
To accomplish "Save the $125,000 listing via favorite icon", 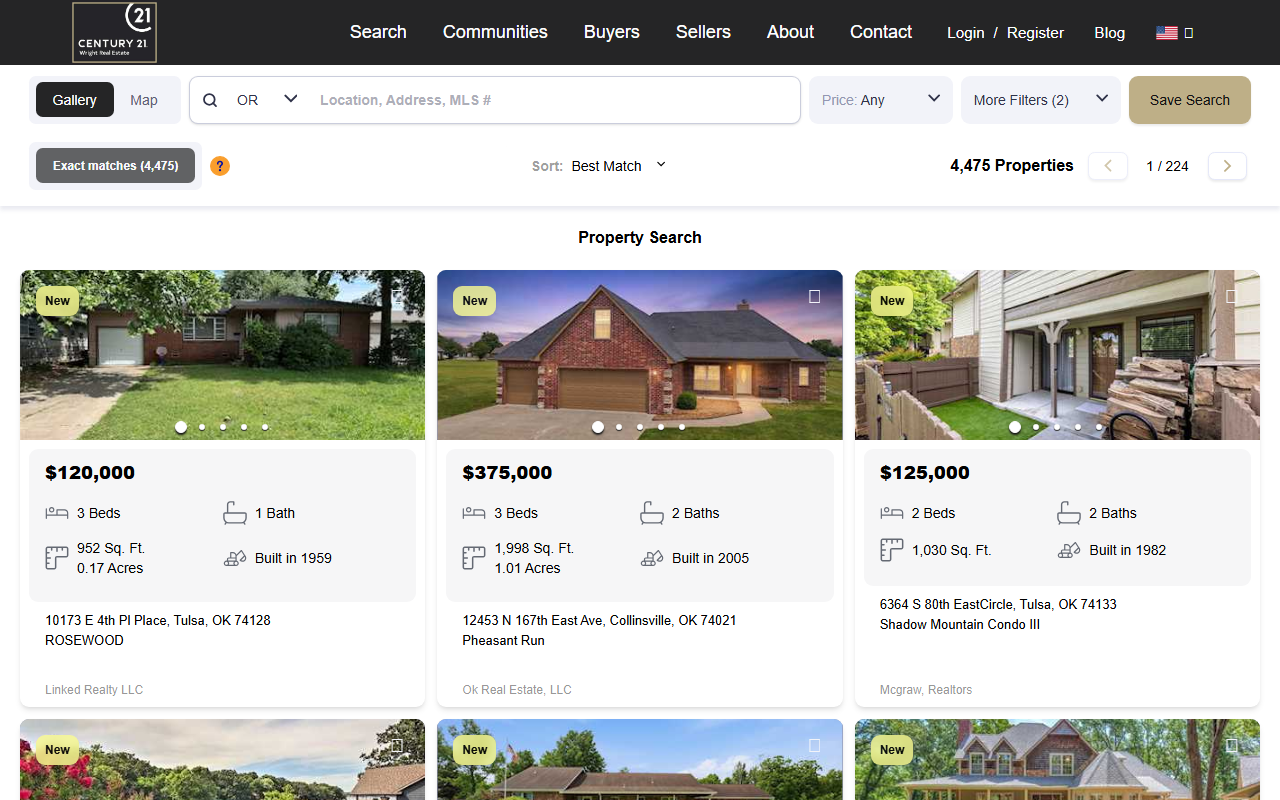I will point(1231,297).
